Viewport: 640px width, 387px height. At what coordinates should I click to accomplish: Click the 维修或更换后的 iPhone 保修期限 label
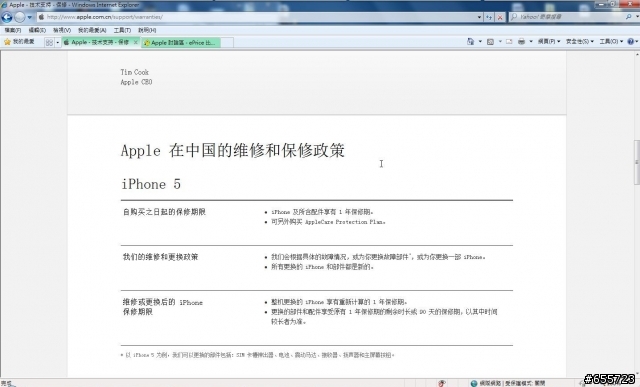coord(162,307)
